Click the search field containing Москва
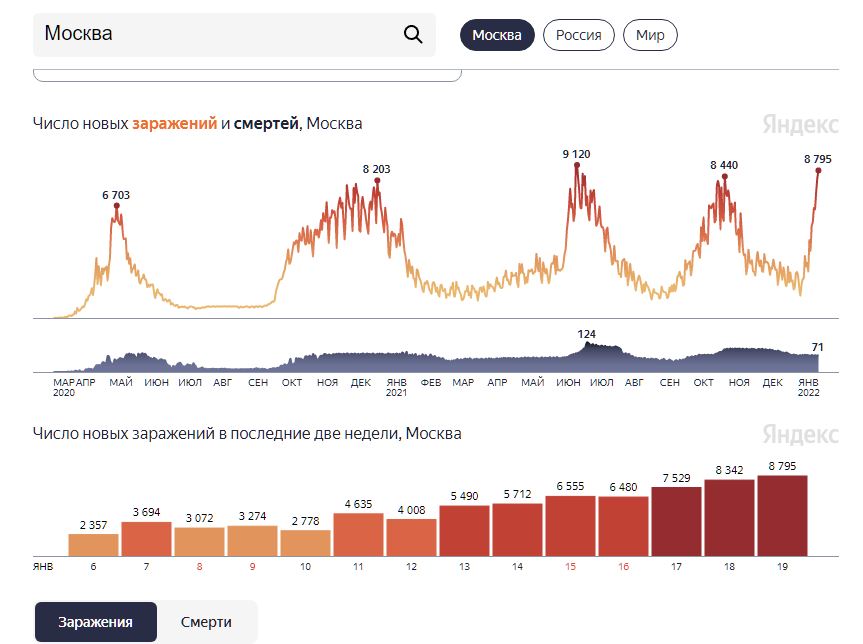Viewport: 863px width, 644px height. [x=234, y=35]
